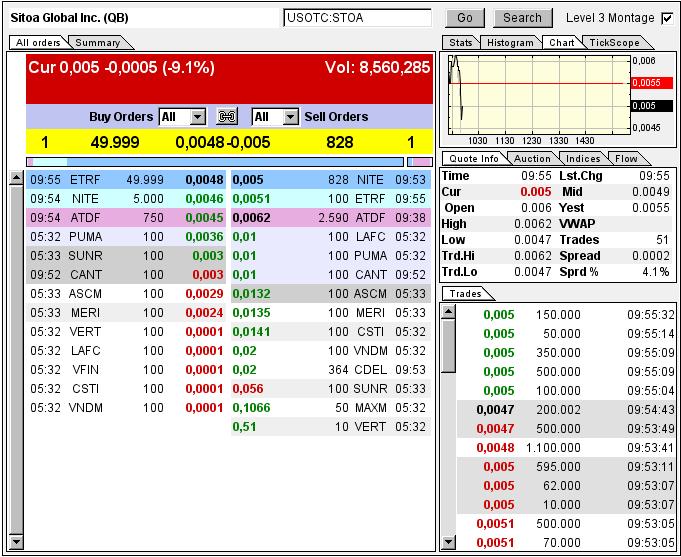Select the Chart tab

pyautogui.click(x=561, y=43)
